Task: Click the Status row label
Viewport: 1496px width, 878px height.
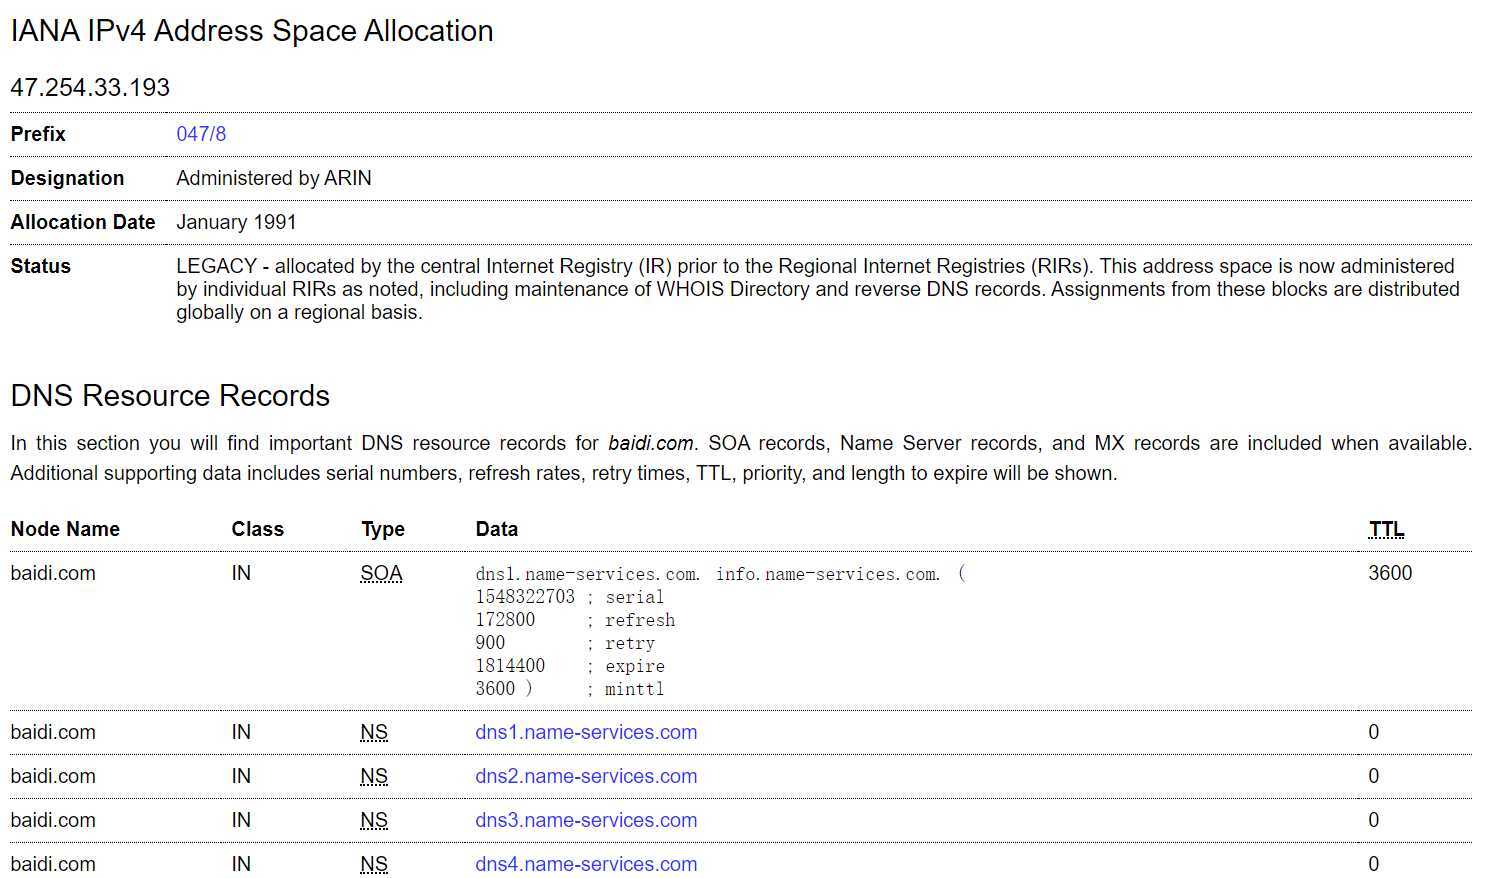Action: (40, 266)
